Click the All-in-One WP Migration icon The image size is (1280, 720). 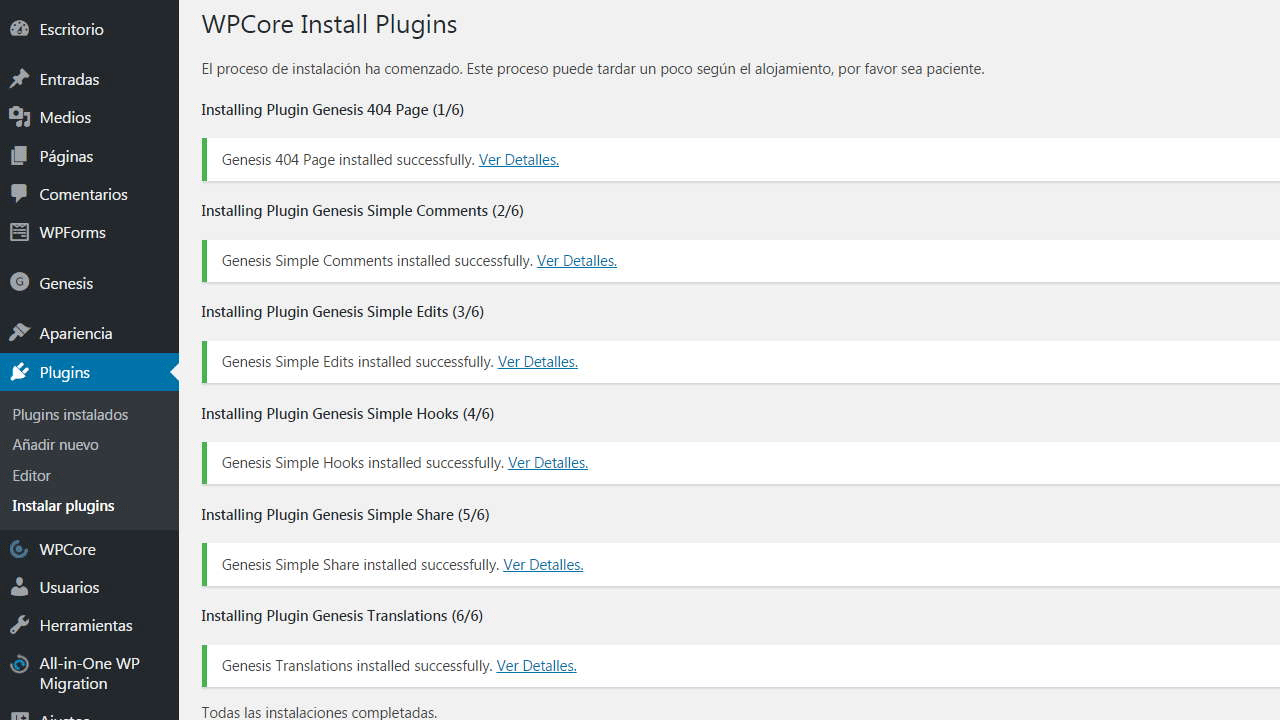(x=20, y=664)
